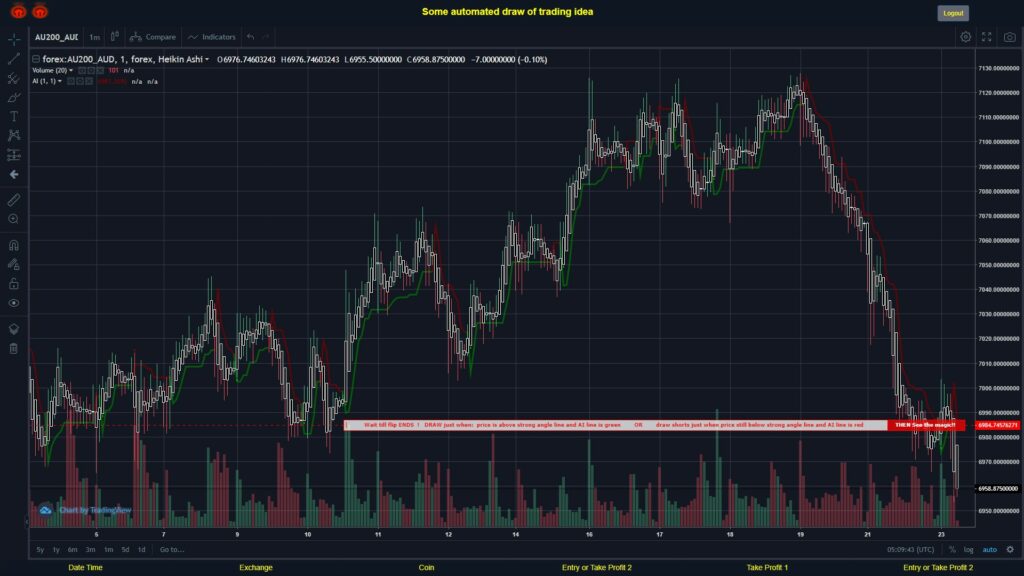Open the Go to date dialog
Viewport: 1024px width, 576px height.
(x=172, y=549)
